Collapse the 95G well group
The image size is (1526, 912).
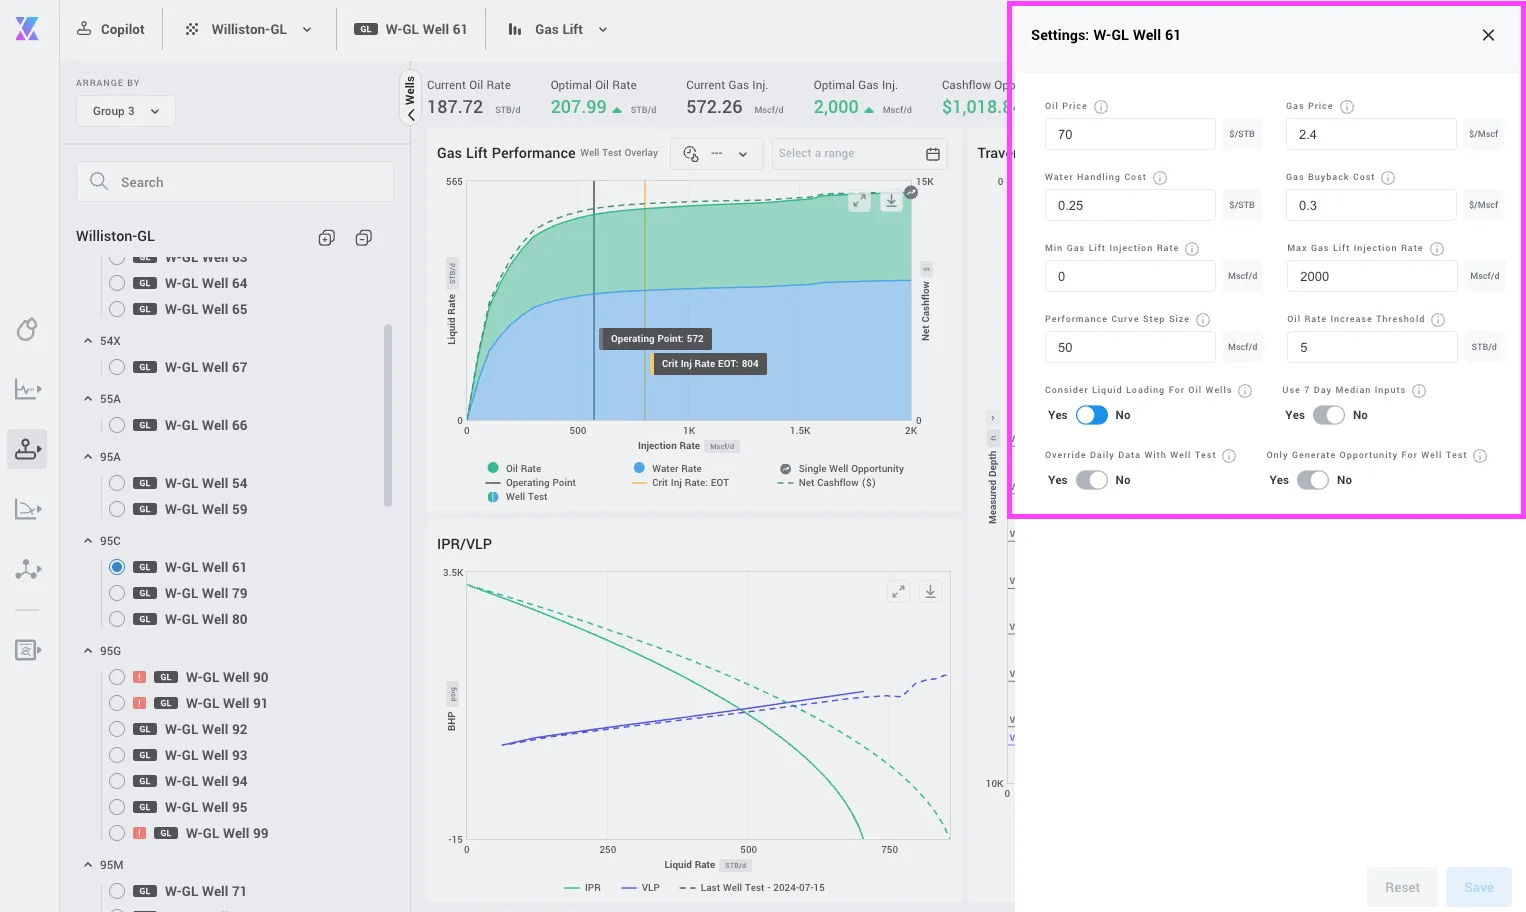coord(88,651)
